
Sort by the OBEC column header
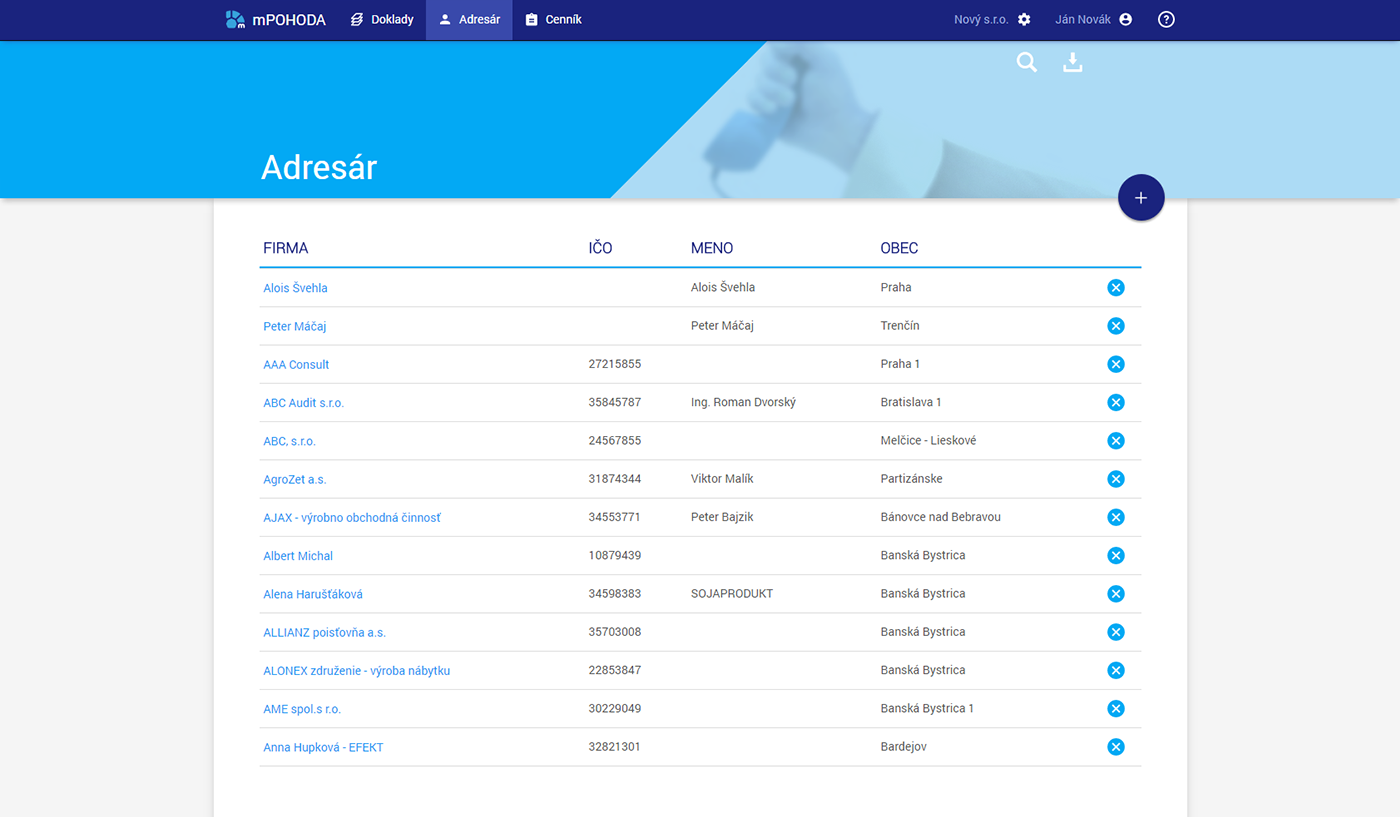(899, 248)
